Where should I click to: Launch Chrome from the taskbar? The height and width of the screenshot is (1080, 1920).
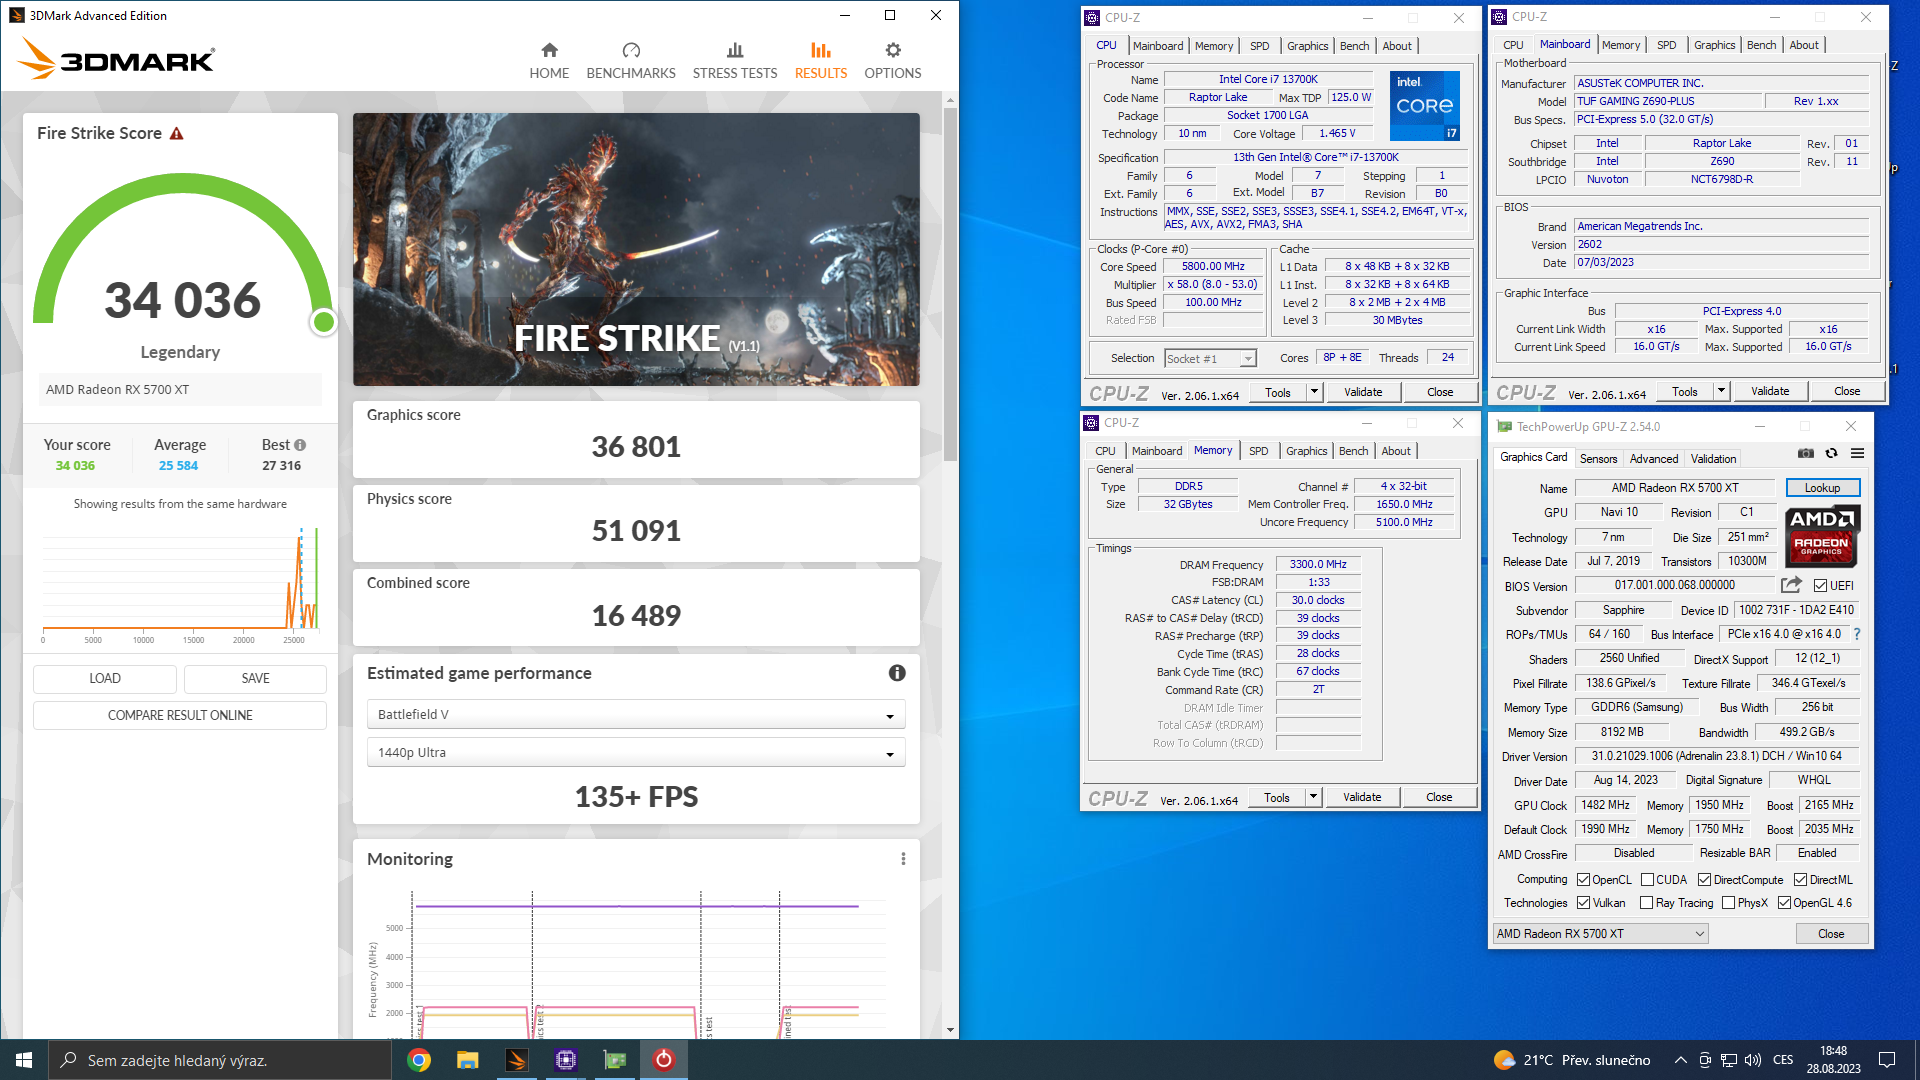[x=419, y=1060]
